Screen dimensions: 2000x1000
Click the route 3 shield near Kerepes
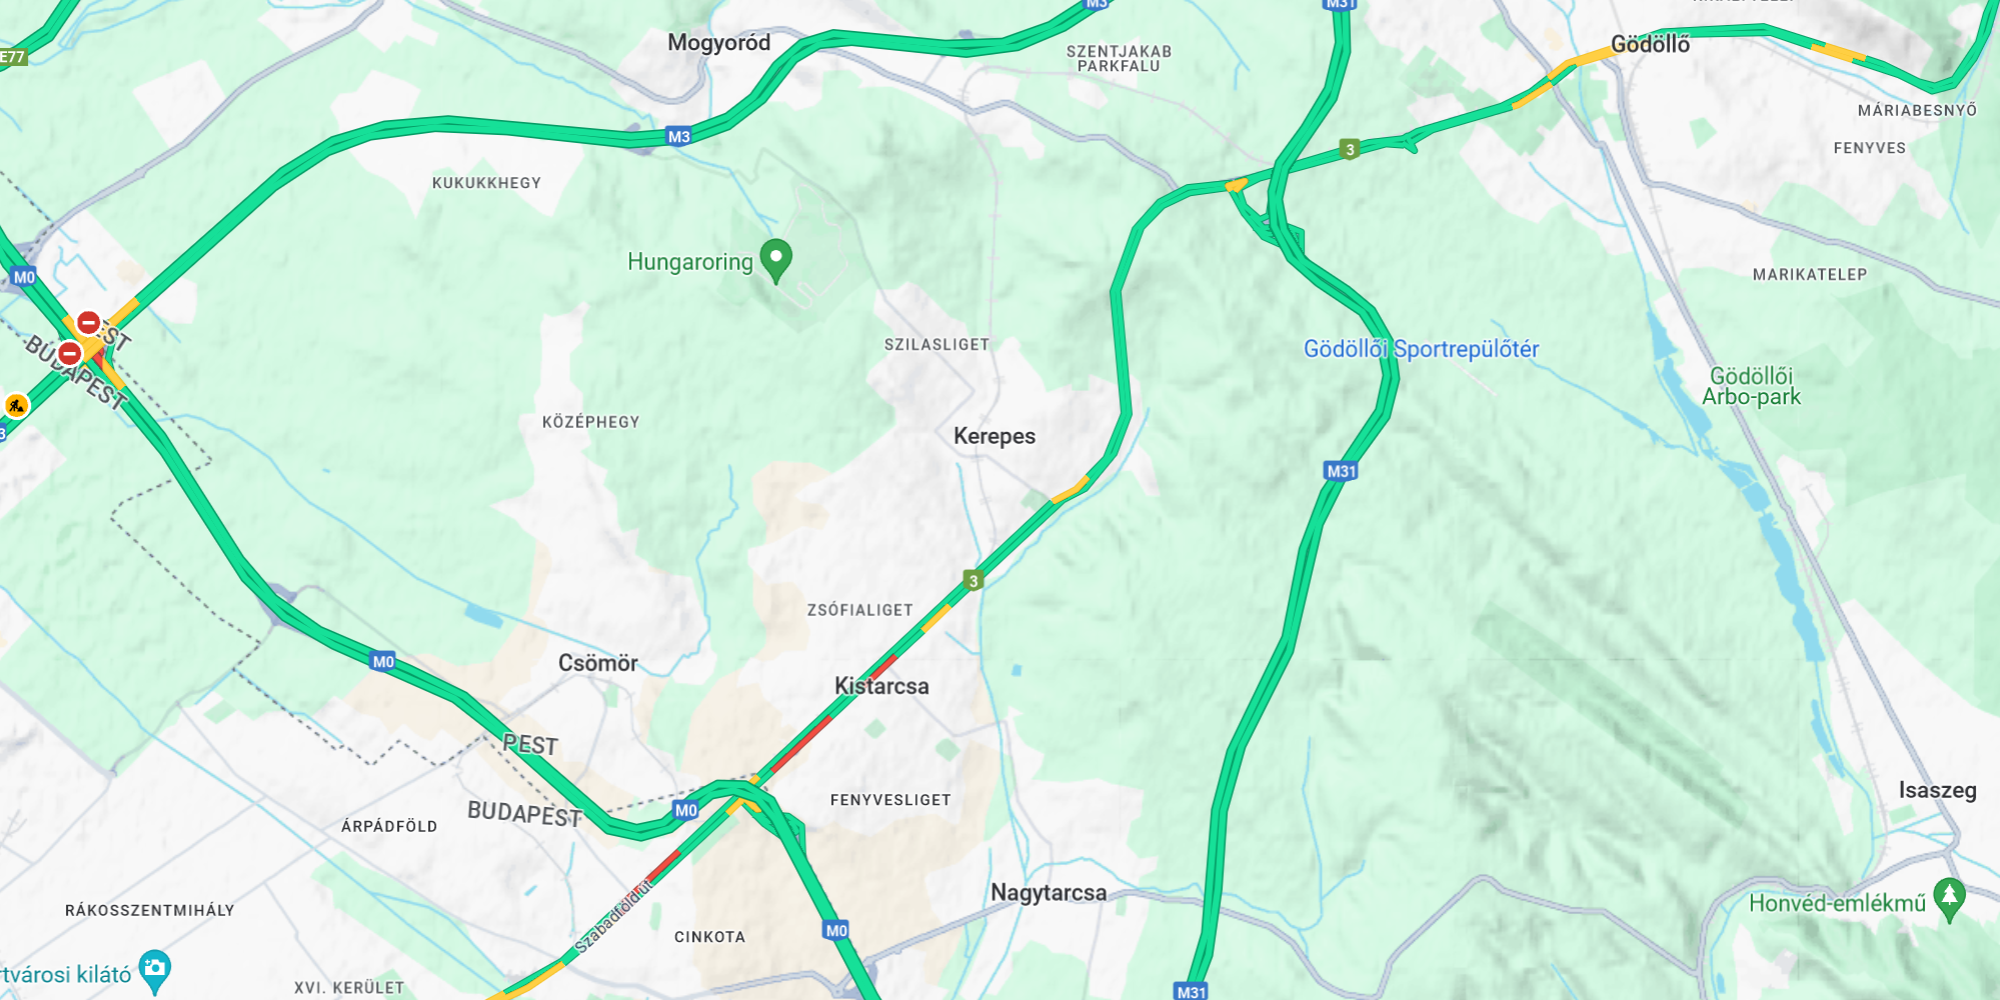click(x=973, y=580)
